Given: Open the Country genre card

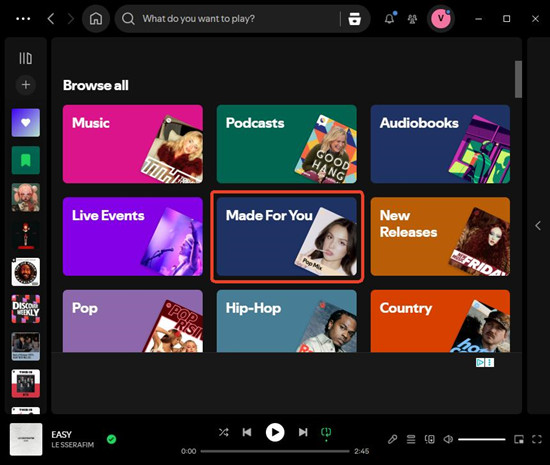Looking at the screenshot, I should [440, 321].
